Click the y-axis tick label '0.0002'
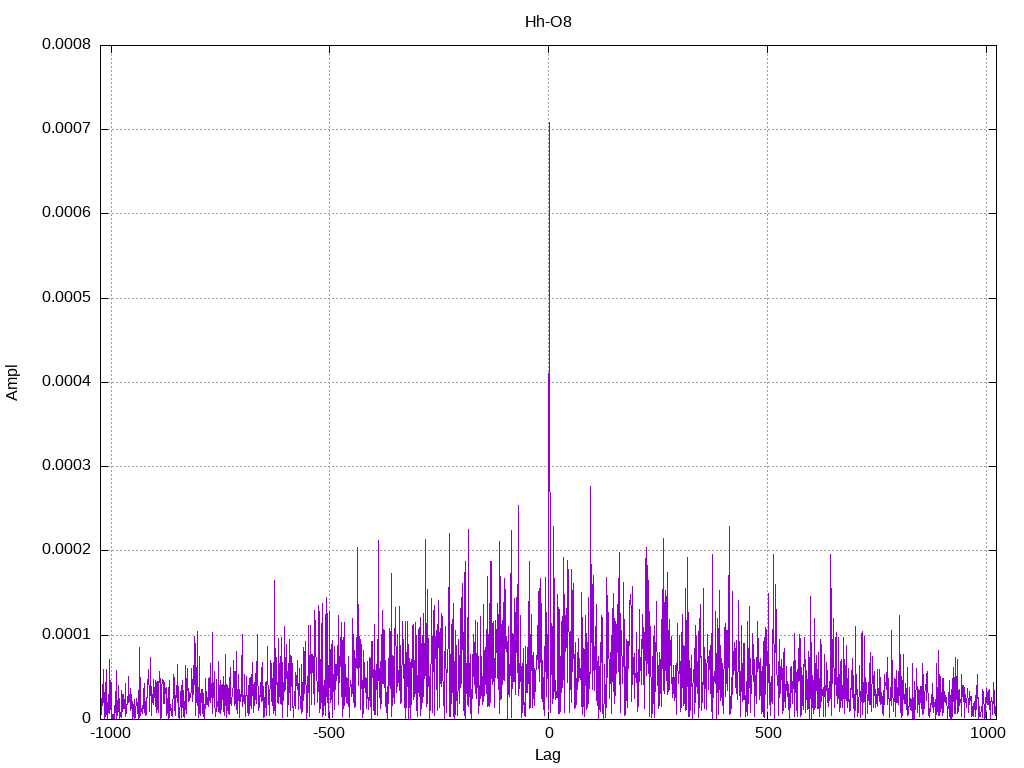The width and height of the screenshot is (1024, 768). 67,550
